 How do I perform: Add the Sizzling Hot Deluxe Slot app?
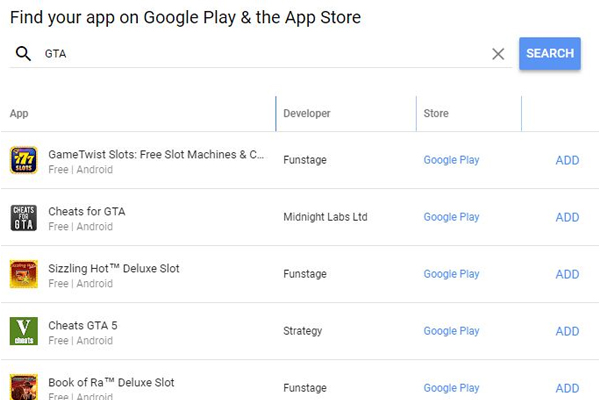point(567,274)
